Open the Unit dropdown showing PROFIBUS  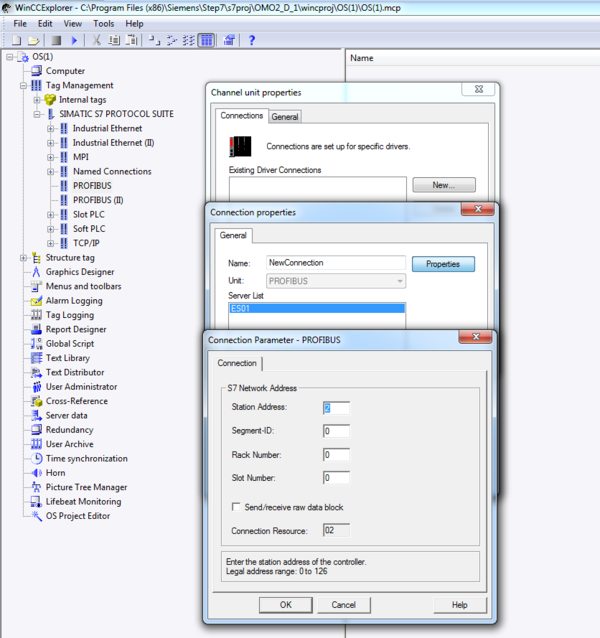coord(336,281)
